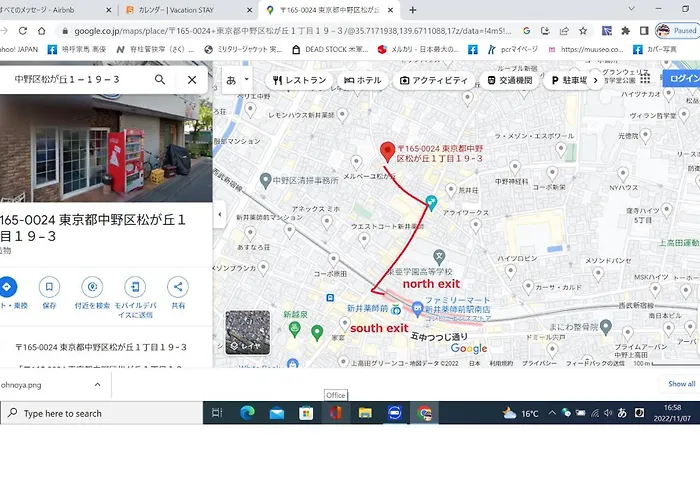Viewport: 700px width, 500px height.
Task: Click the red pin for 松が丘1丁目19-3
Action: pyautogui.click(x=388, y=152)
